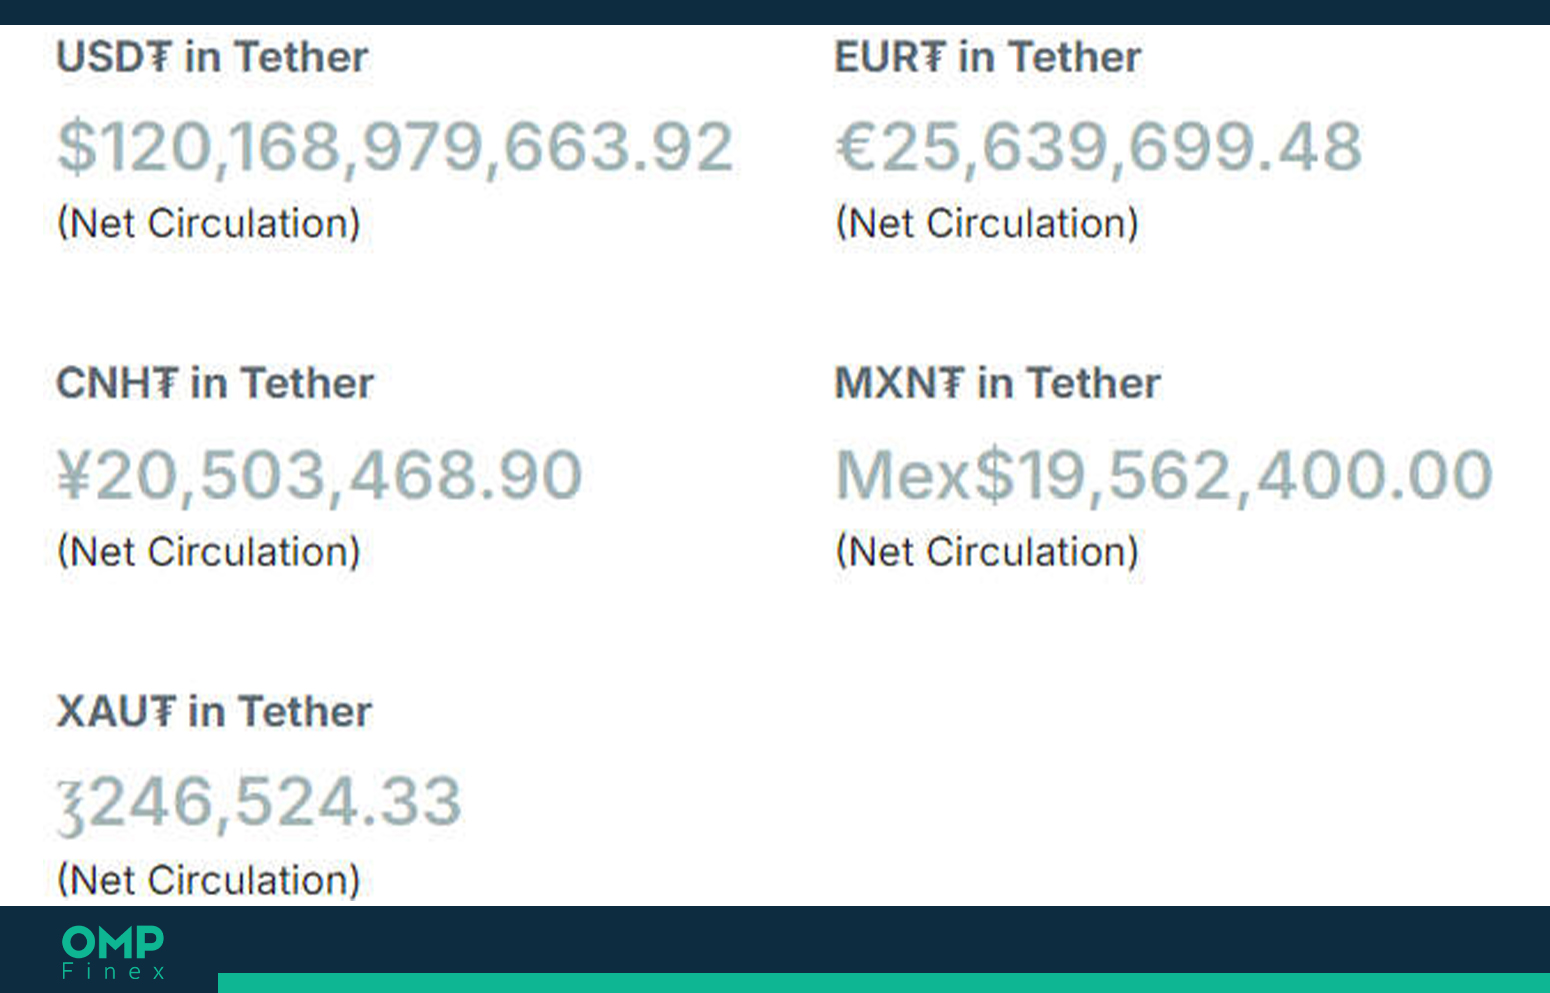Image resolution: width=1550 pixels, height=993 pixels.
Task: Click the MXN₮ in Tether heading
Action: (998, 383)
